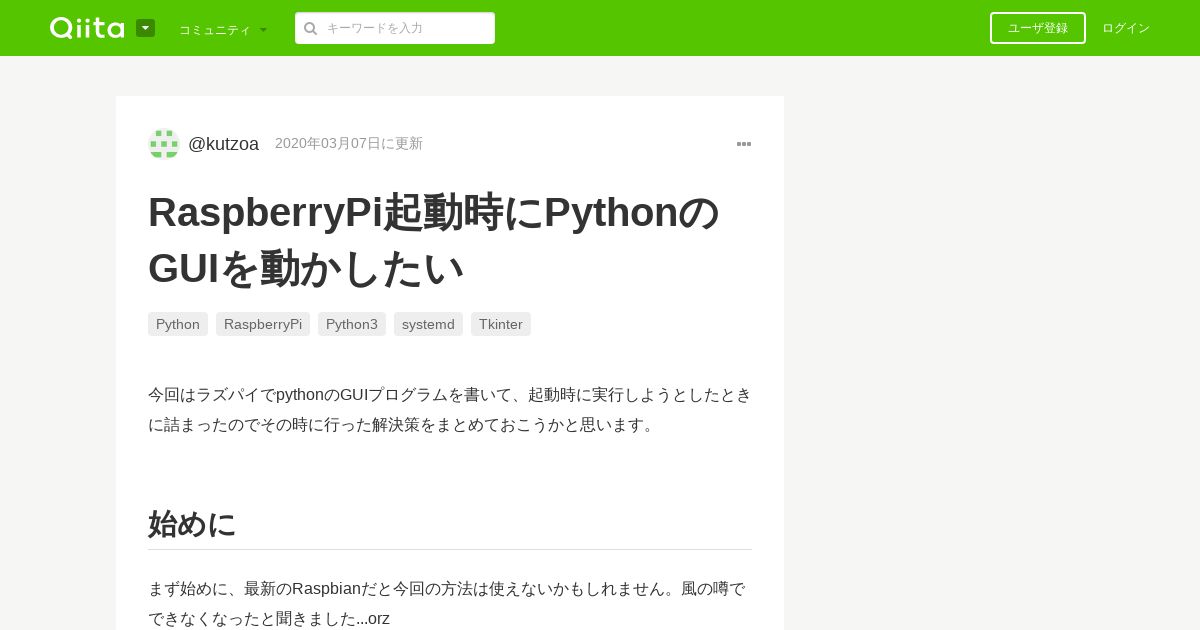Select the Python tag

click(178, 324)
